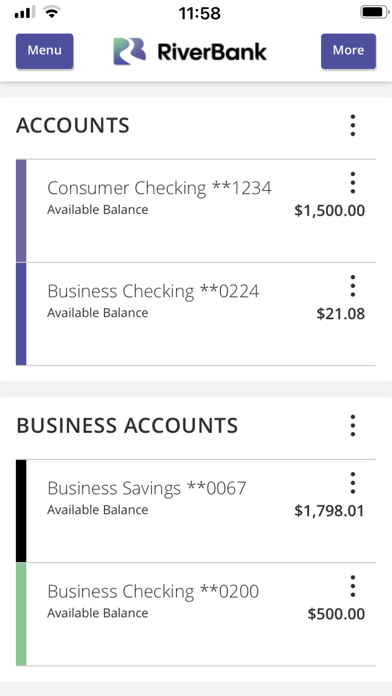Tap the BUSINESS ACCOUNTS heading
392x696 pixels.
127,426
